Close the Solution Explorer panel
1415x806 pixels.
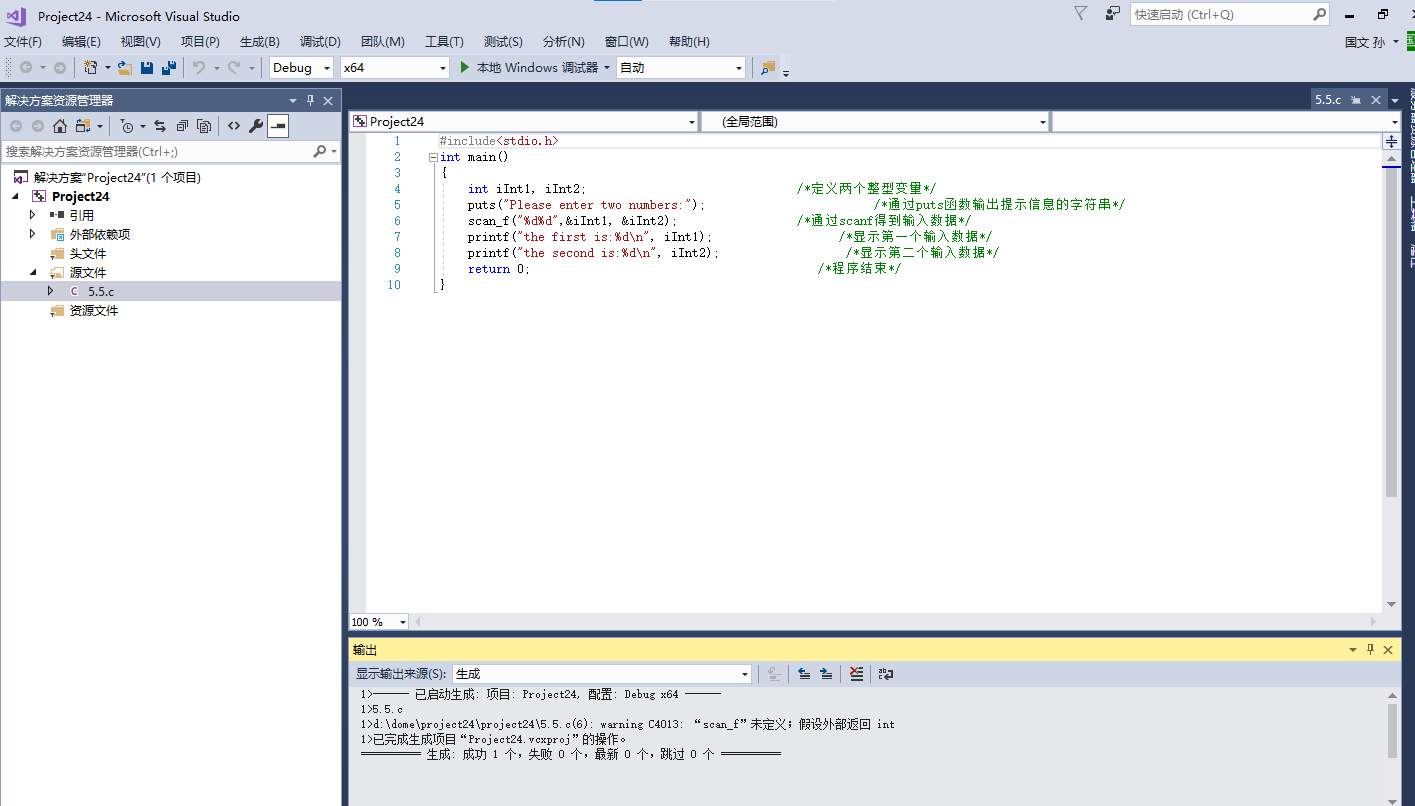pos(328,100)
